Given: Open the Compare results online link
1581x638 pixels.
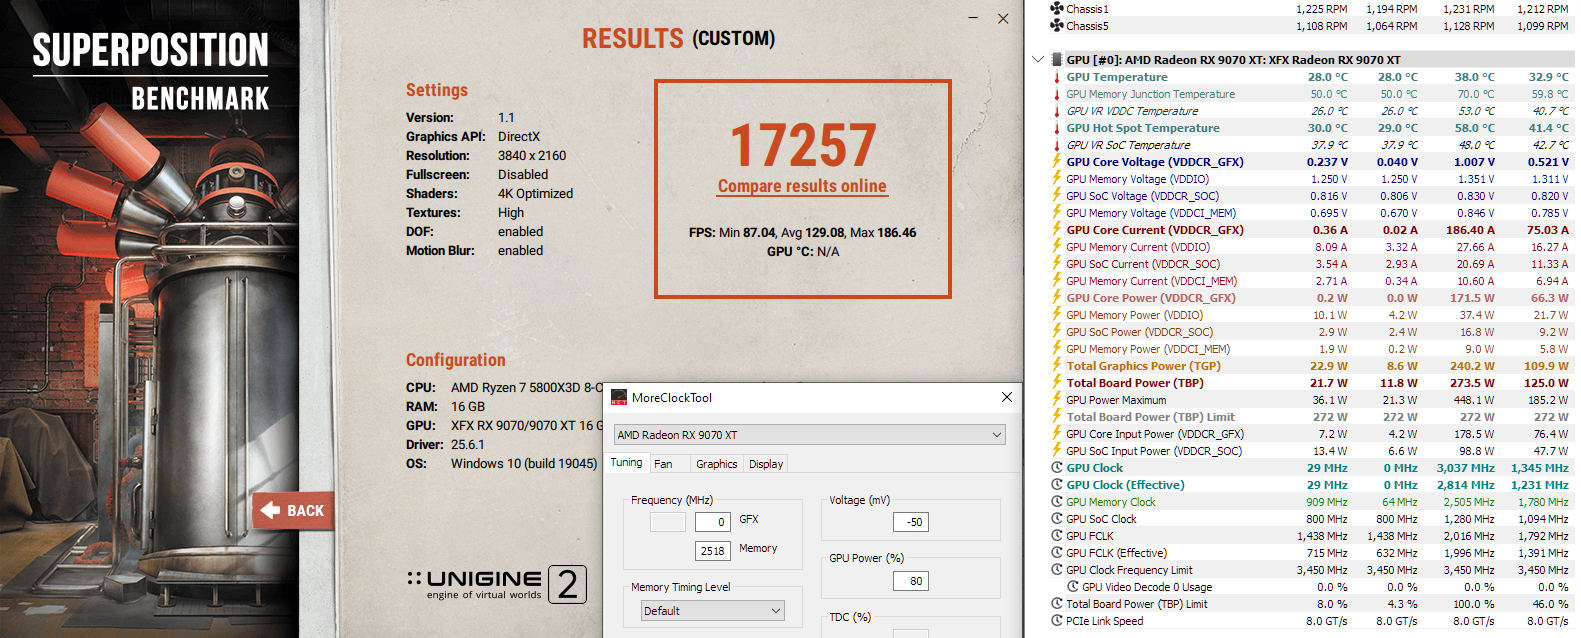Looking at the screenshot, I should point(802,186).
